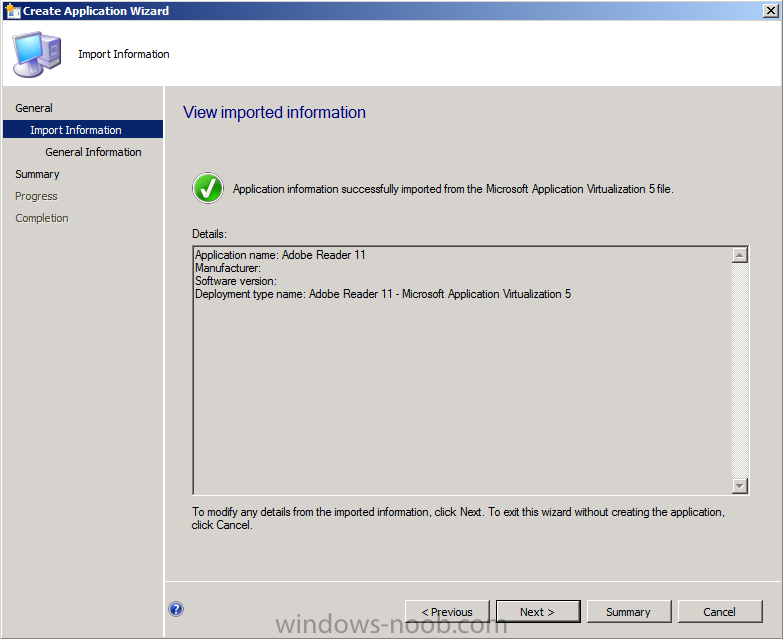Click the 'Application name: Adobe Reader 11' line
Image resolution: width=783 pixels, height=639 pixels.
(280, 255)
